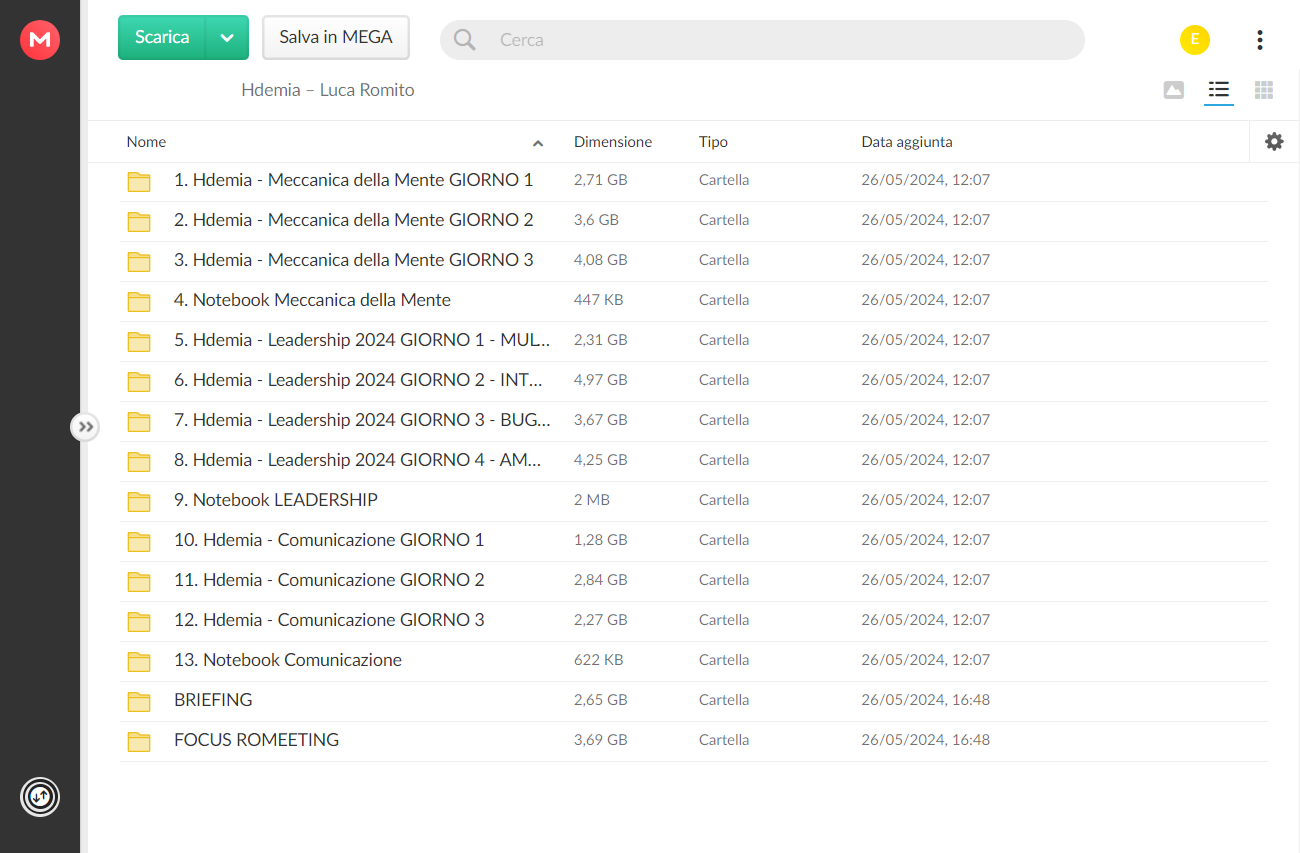The width and height of the screenshot is (1300, 853).
Task: Sort by the Data aggiunta column header
Action: [907, 142]
